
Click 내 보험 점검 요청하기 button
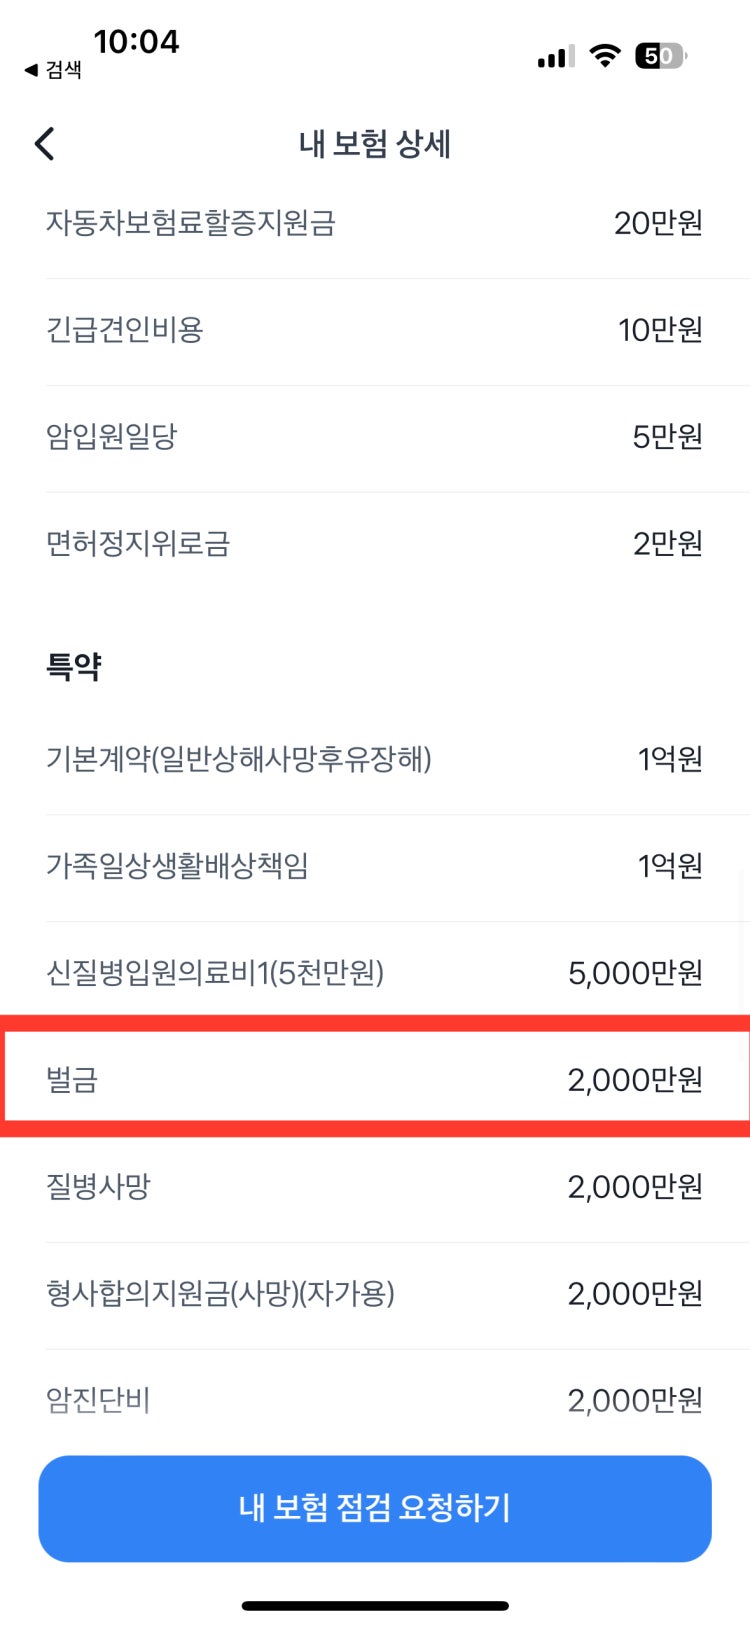coord(375,1508)
